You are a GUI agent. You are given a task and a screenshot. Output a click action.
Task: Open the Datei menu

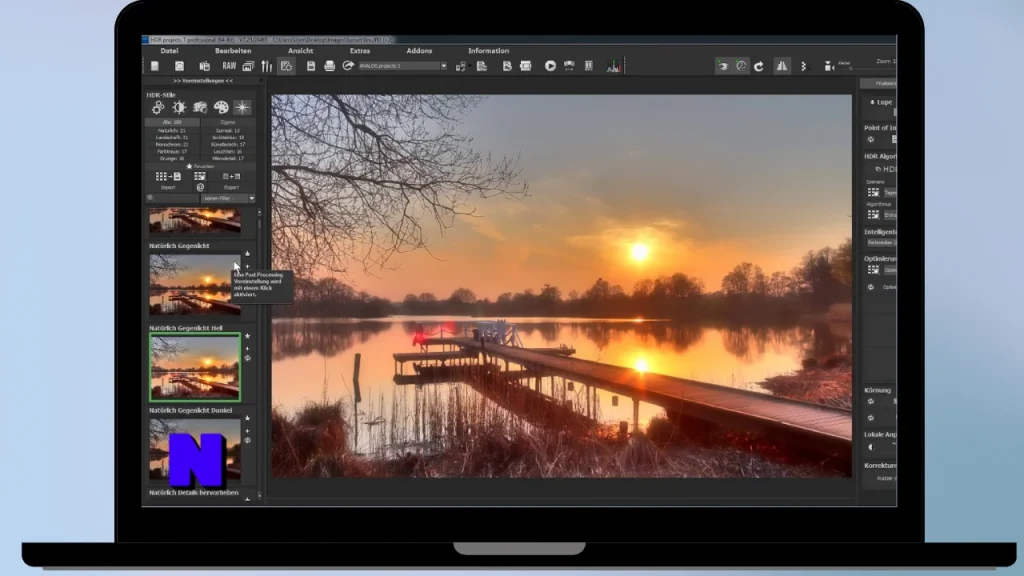pyautogui.click(x=169, y=51)
